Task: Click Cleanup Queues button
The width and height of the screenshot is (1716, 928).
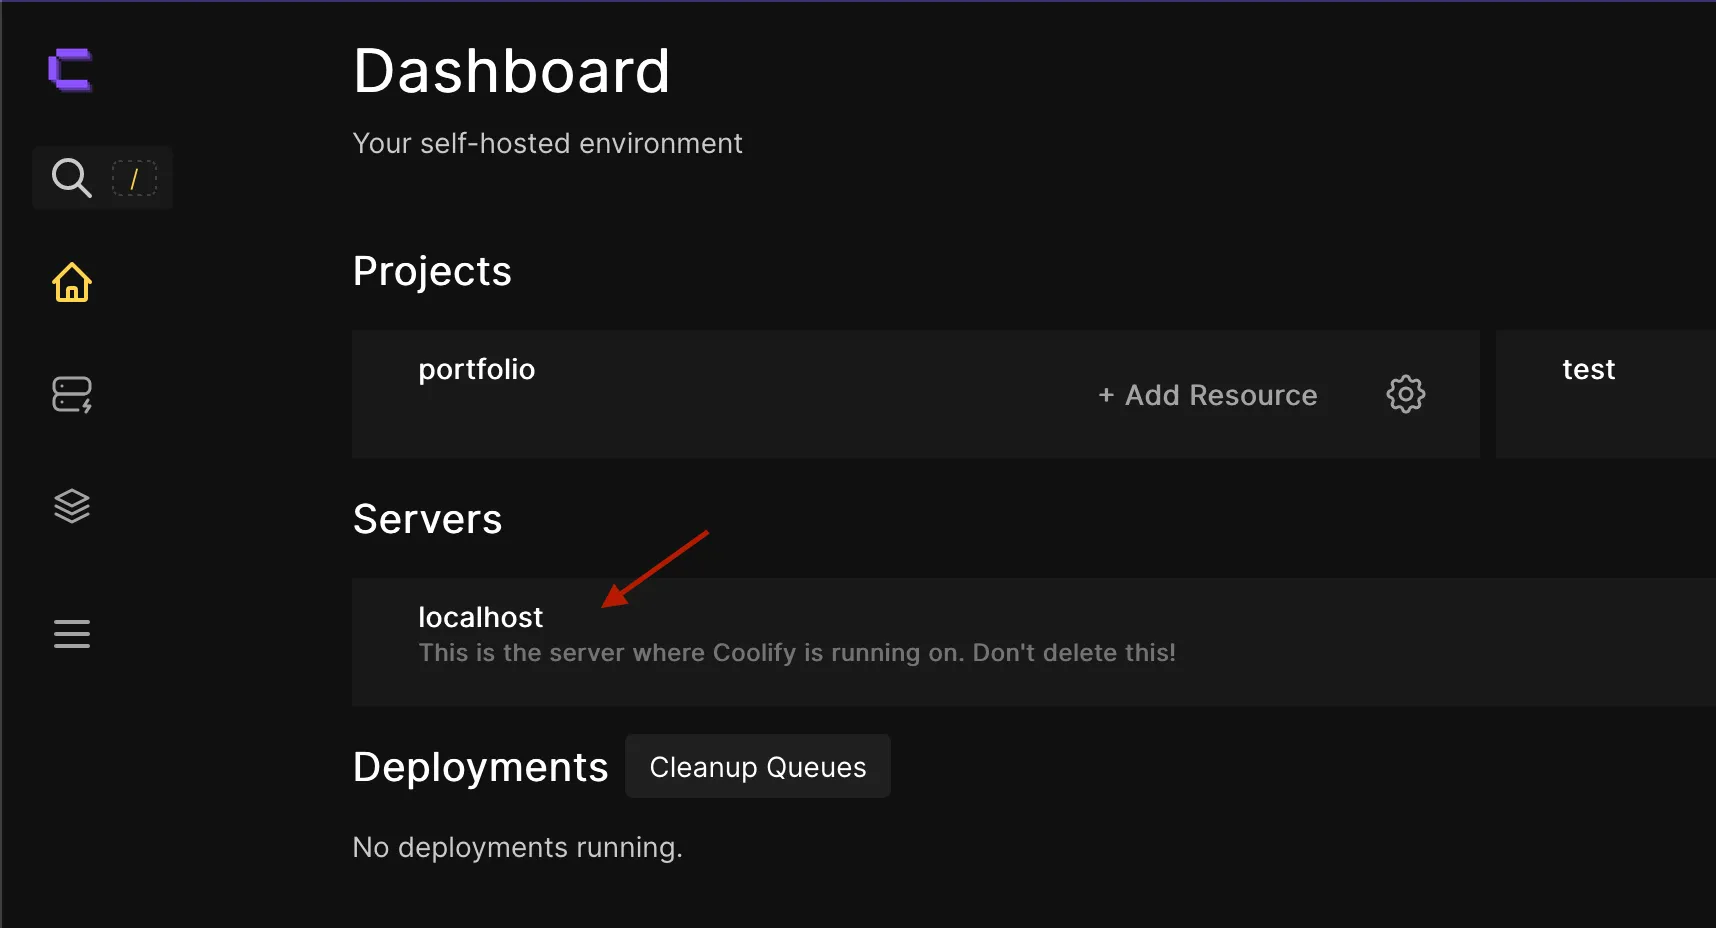Action: (x=758, y=767)
